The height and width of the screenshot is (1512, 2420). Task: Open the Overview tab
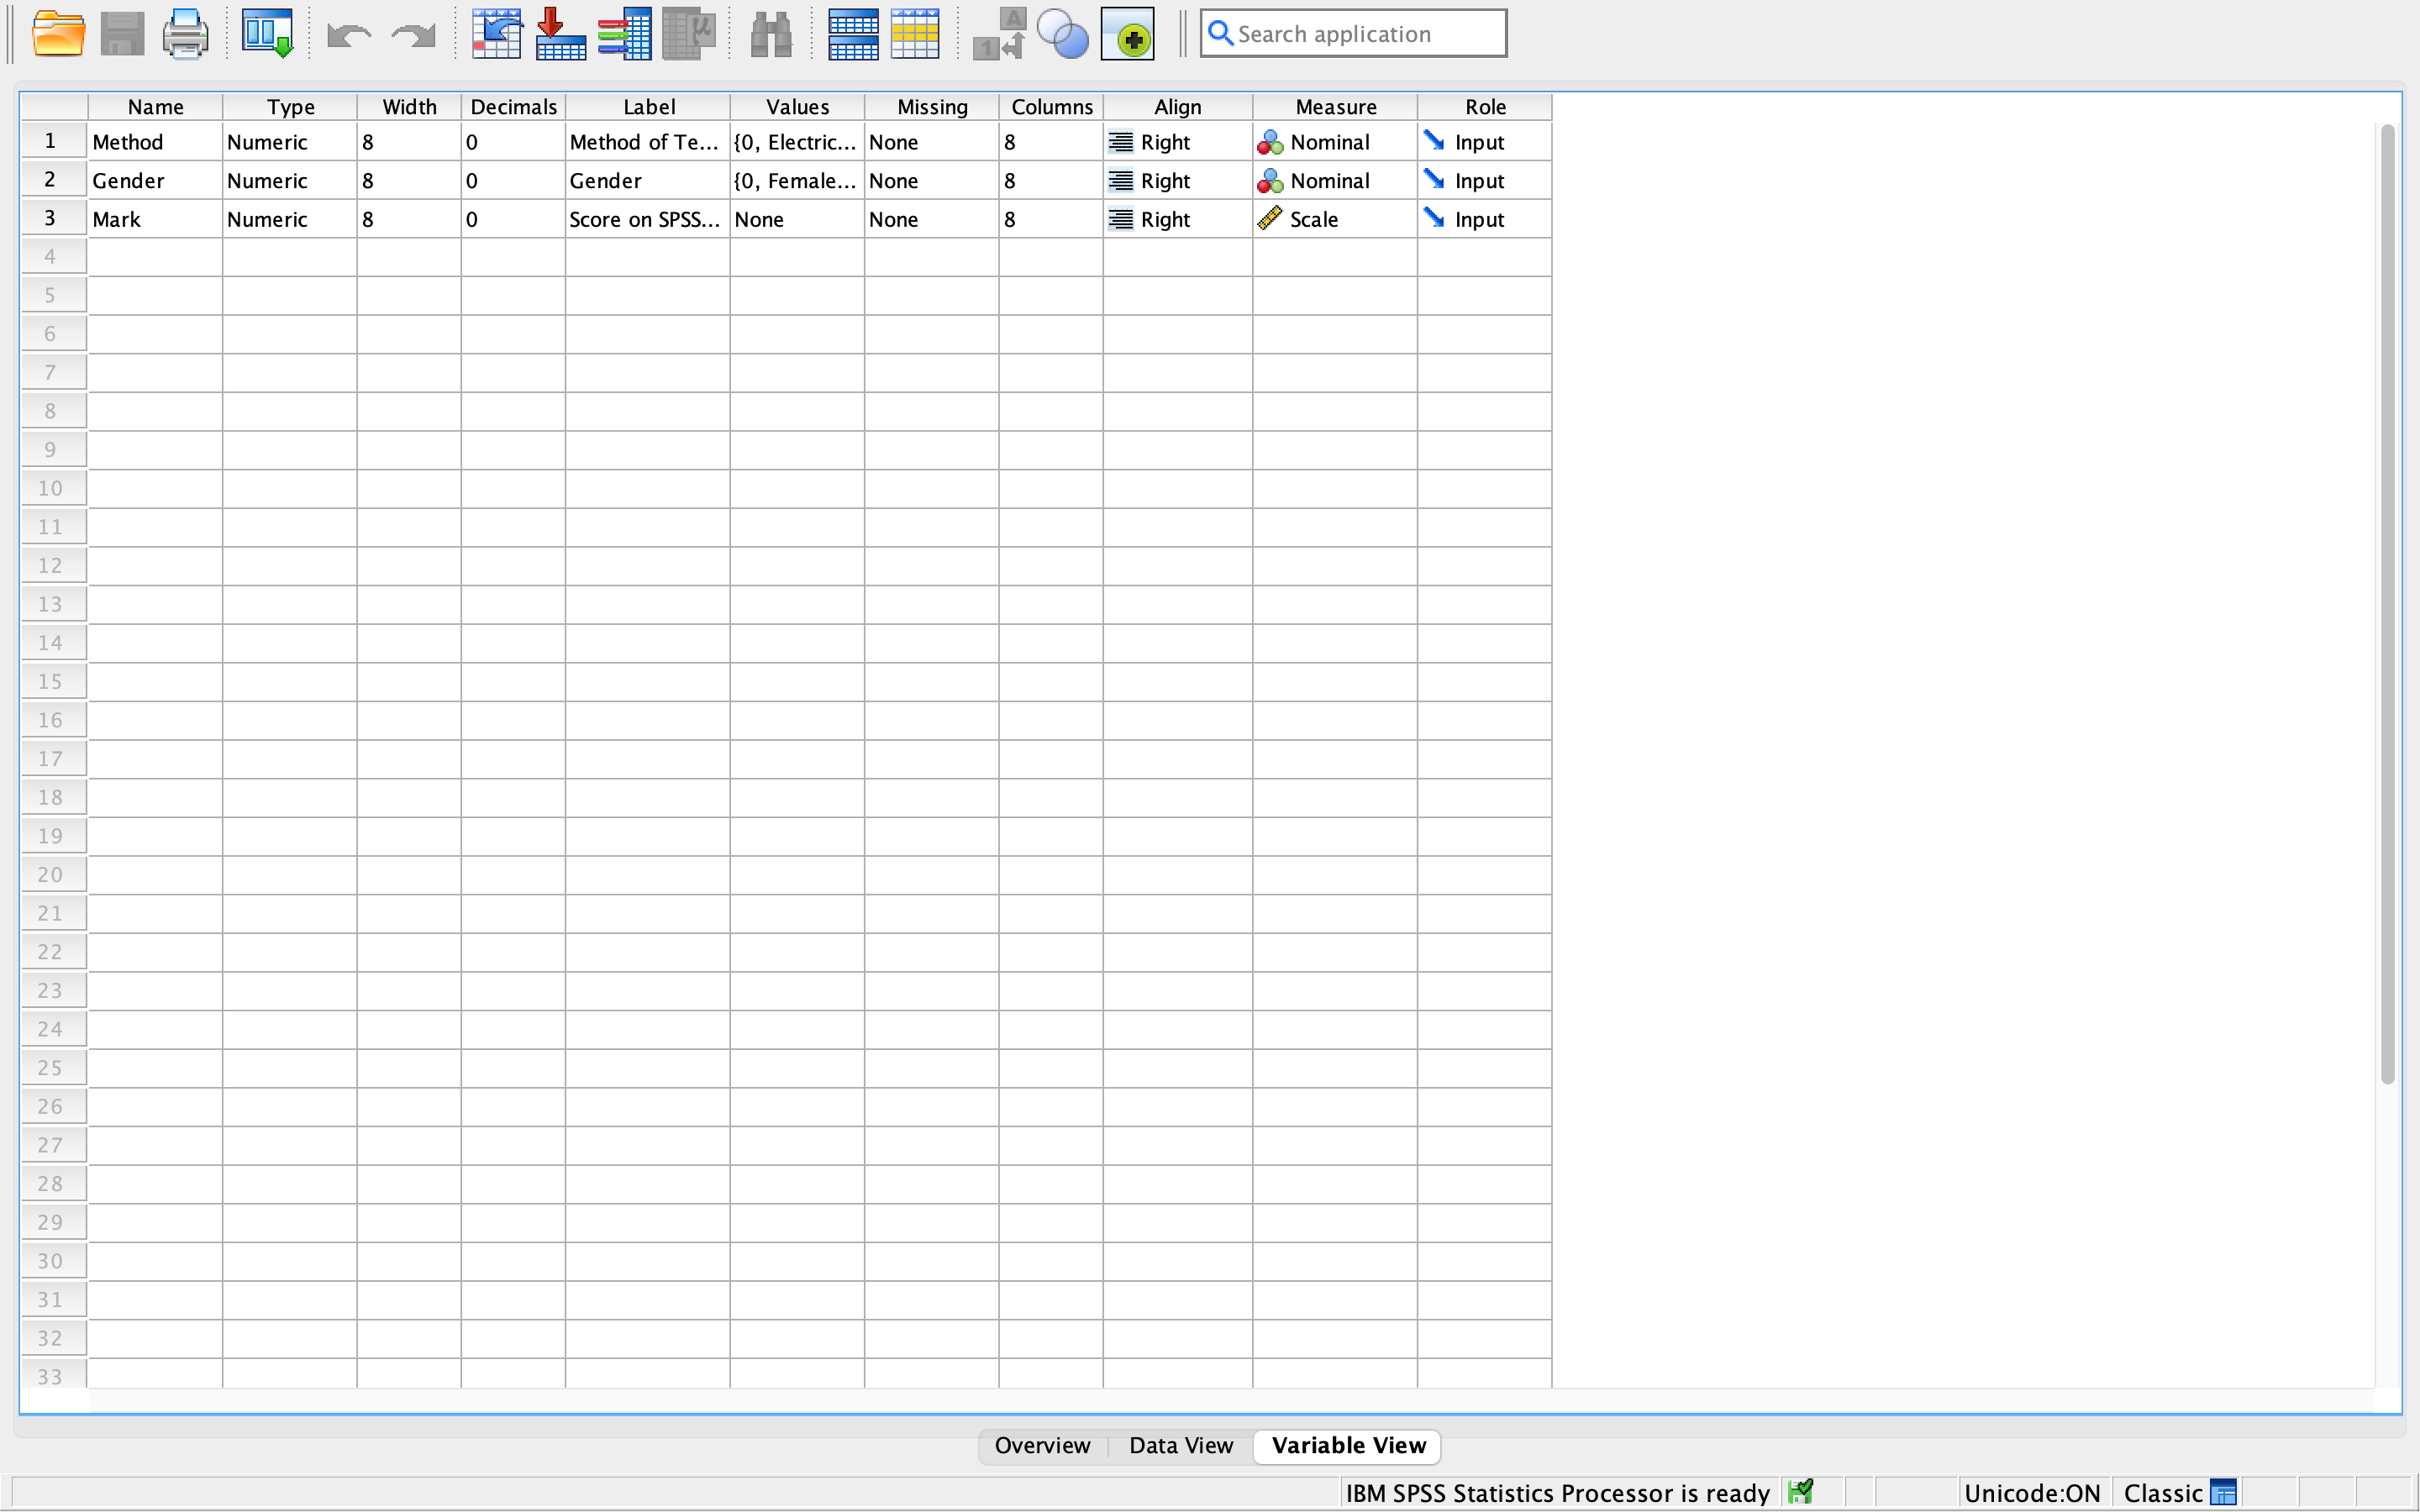point(1042,1445)
